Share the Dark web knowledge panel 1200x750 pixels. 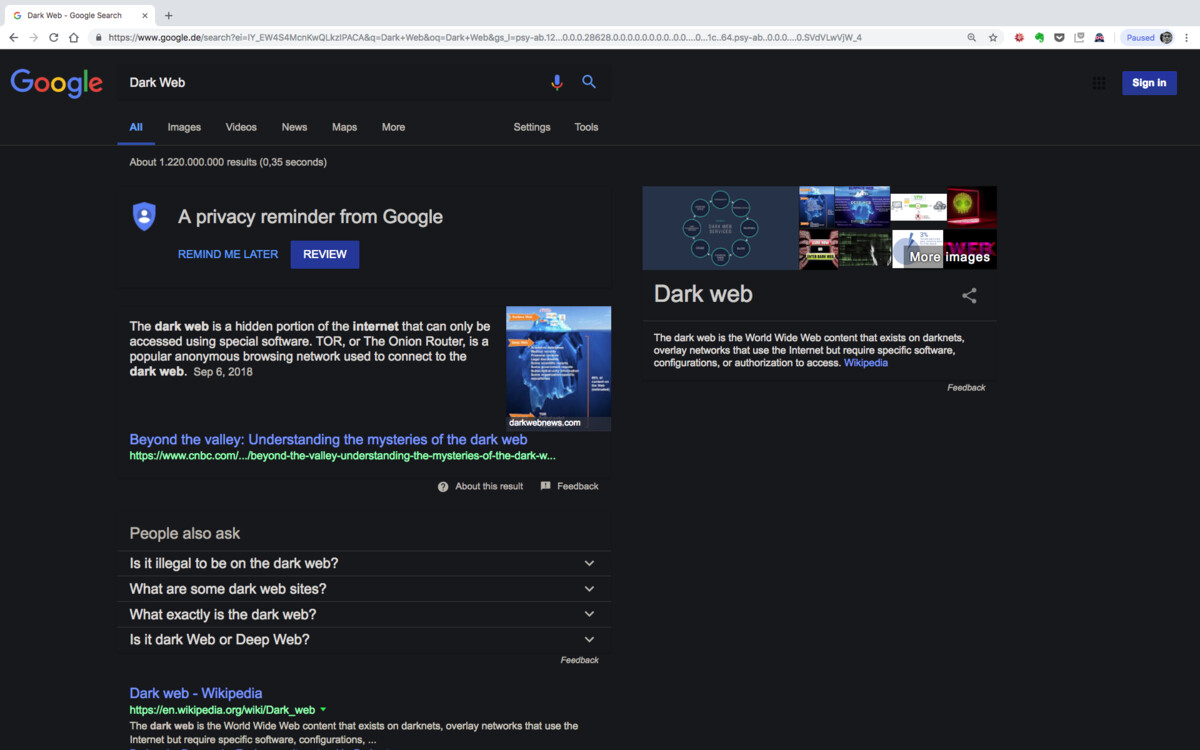tap(968, 294)
